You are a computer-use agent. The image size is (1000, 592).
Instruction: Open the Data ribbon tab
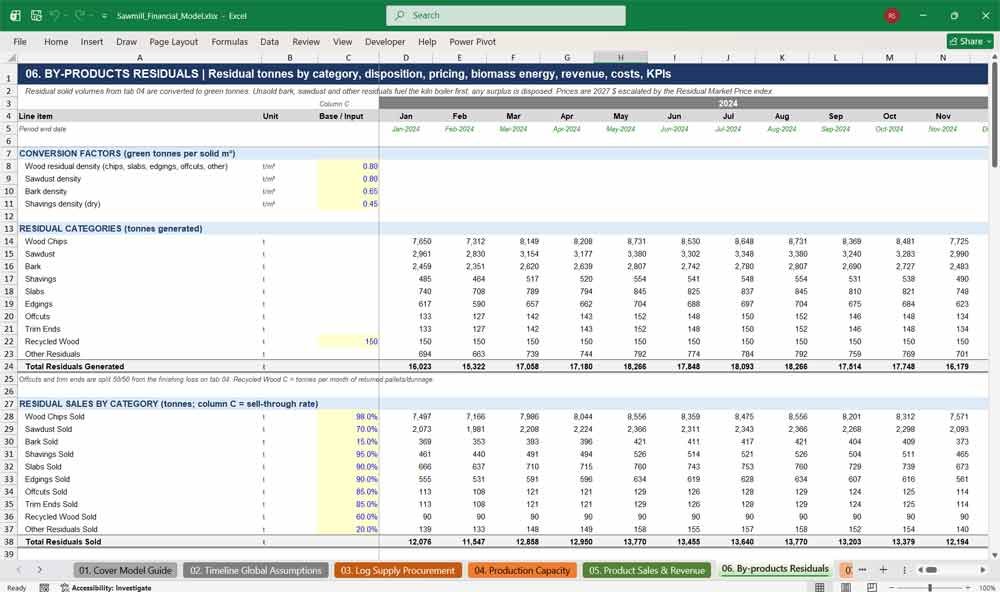point(269,41)
